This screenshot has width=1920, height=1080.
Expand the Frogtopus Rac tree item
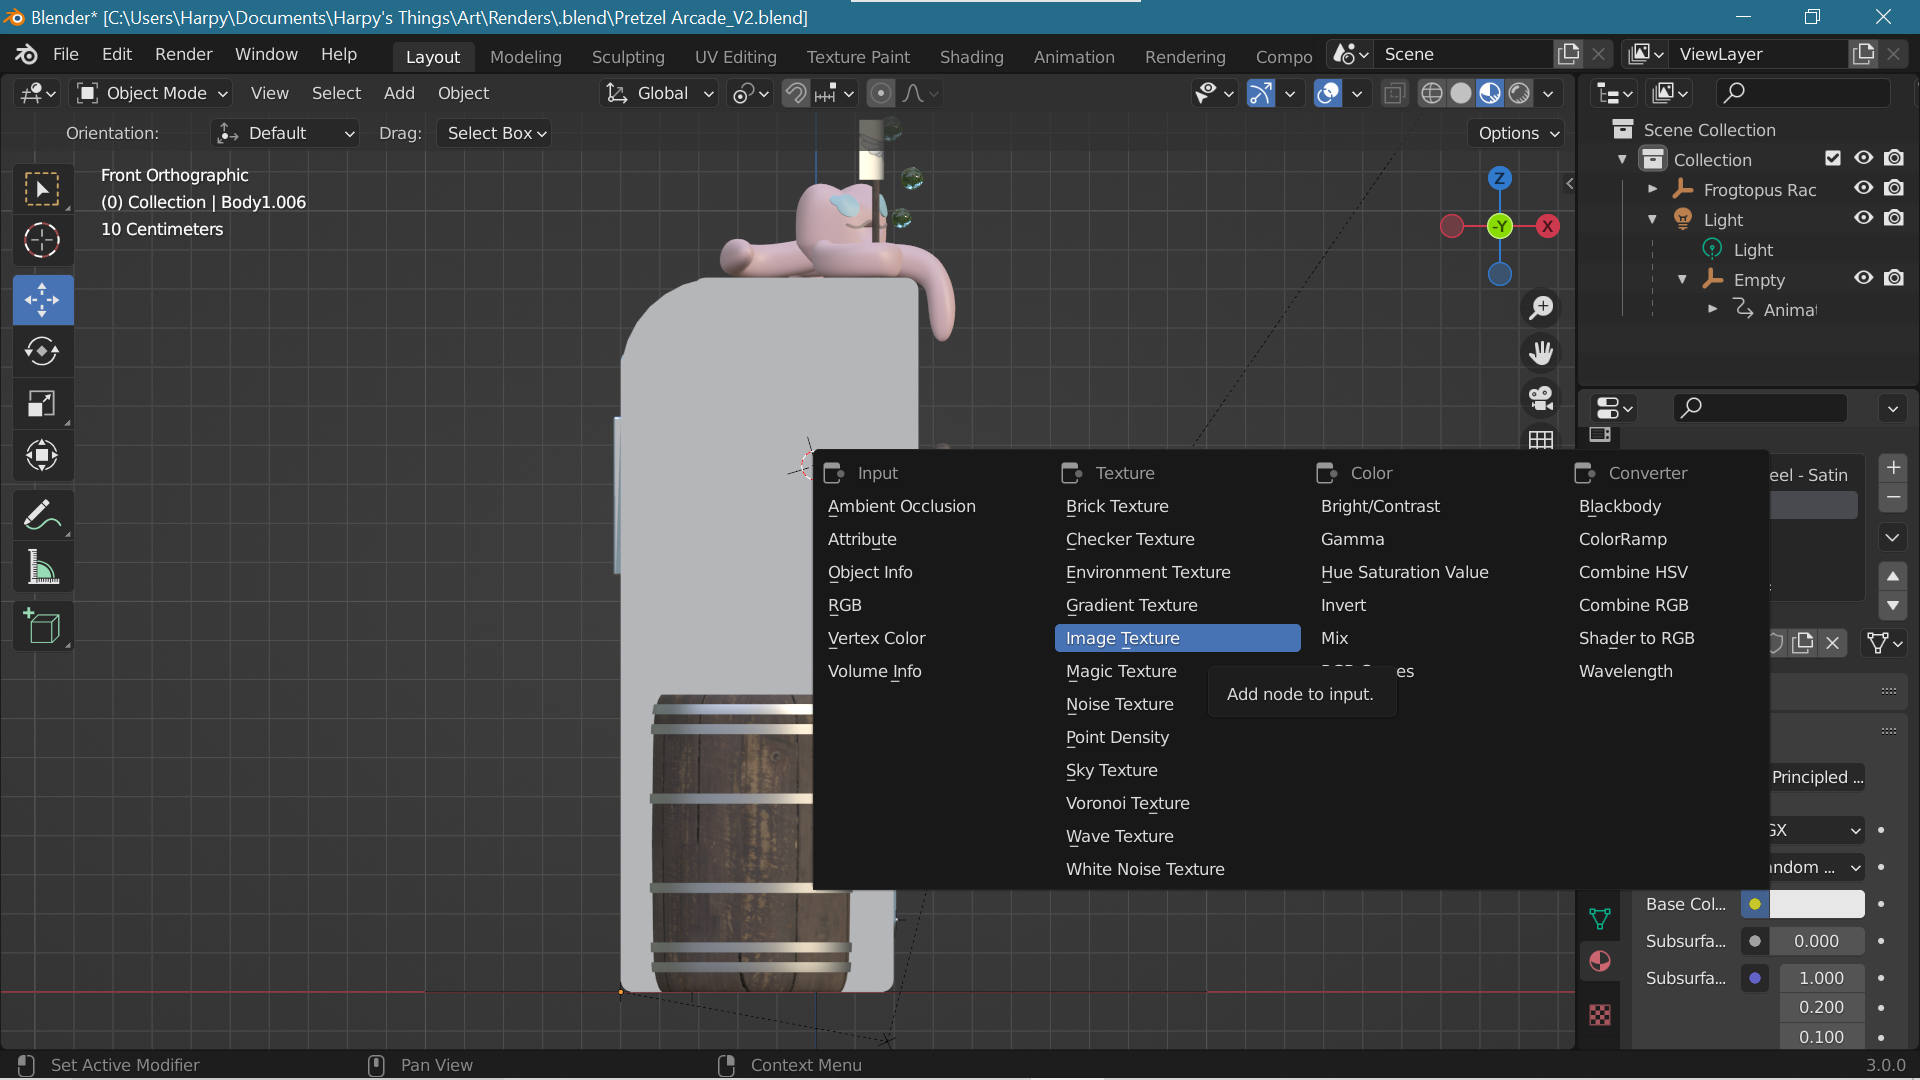1652,189
